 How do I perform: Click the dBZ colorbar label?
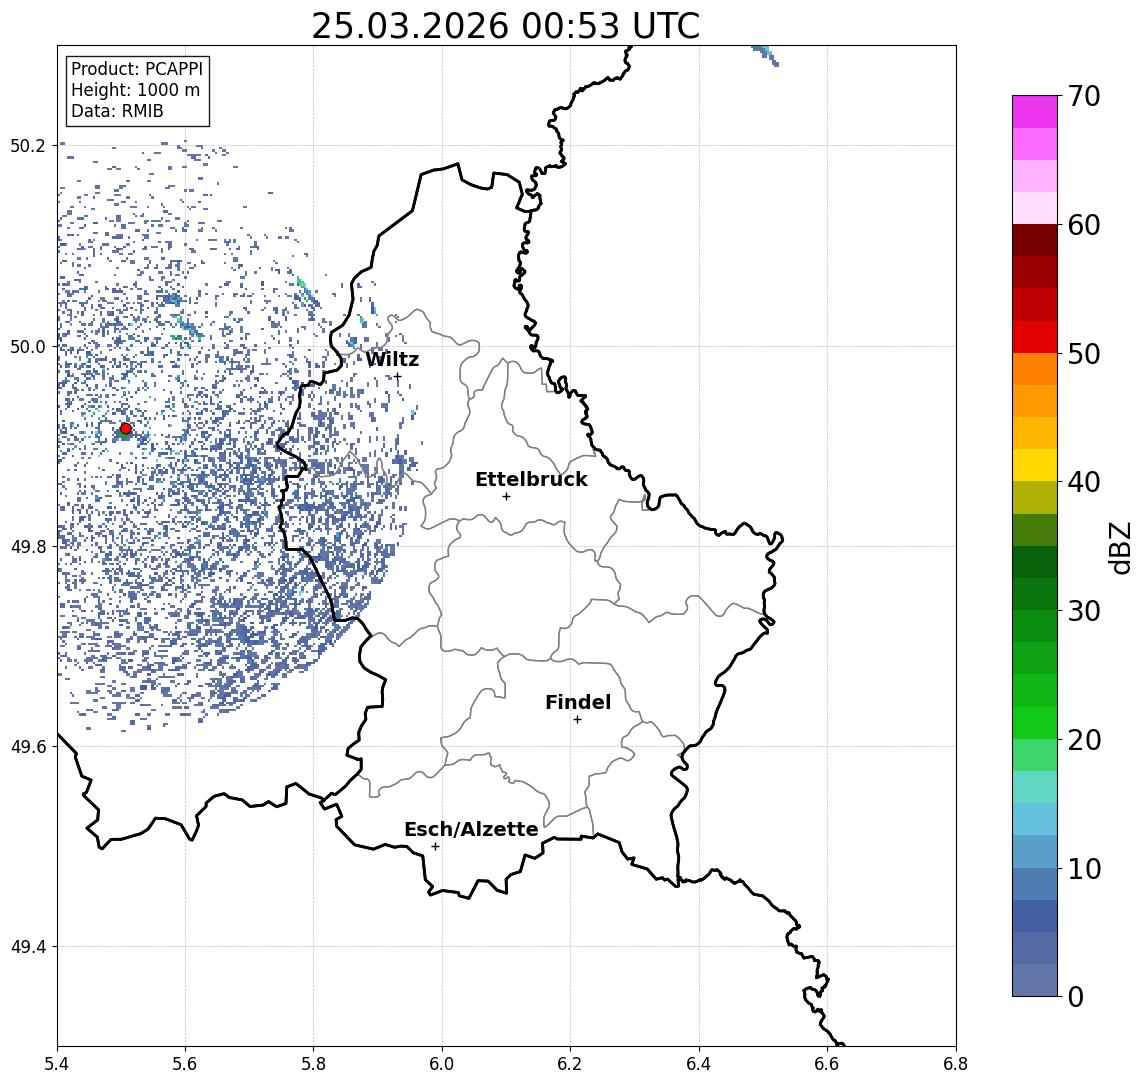click(x=1120, y=548)
